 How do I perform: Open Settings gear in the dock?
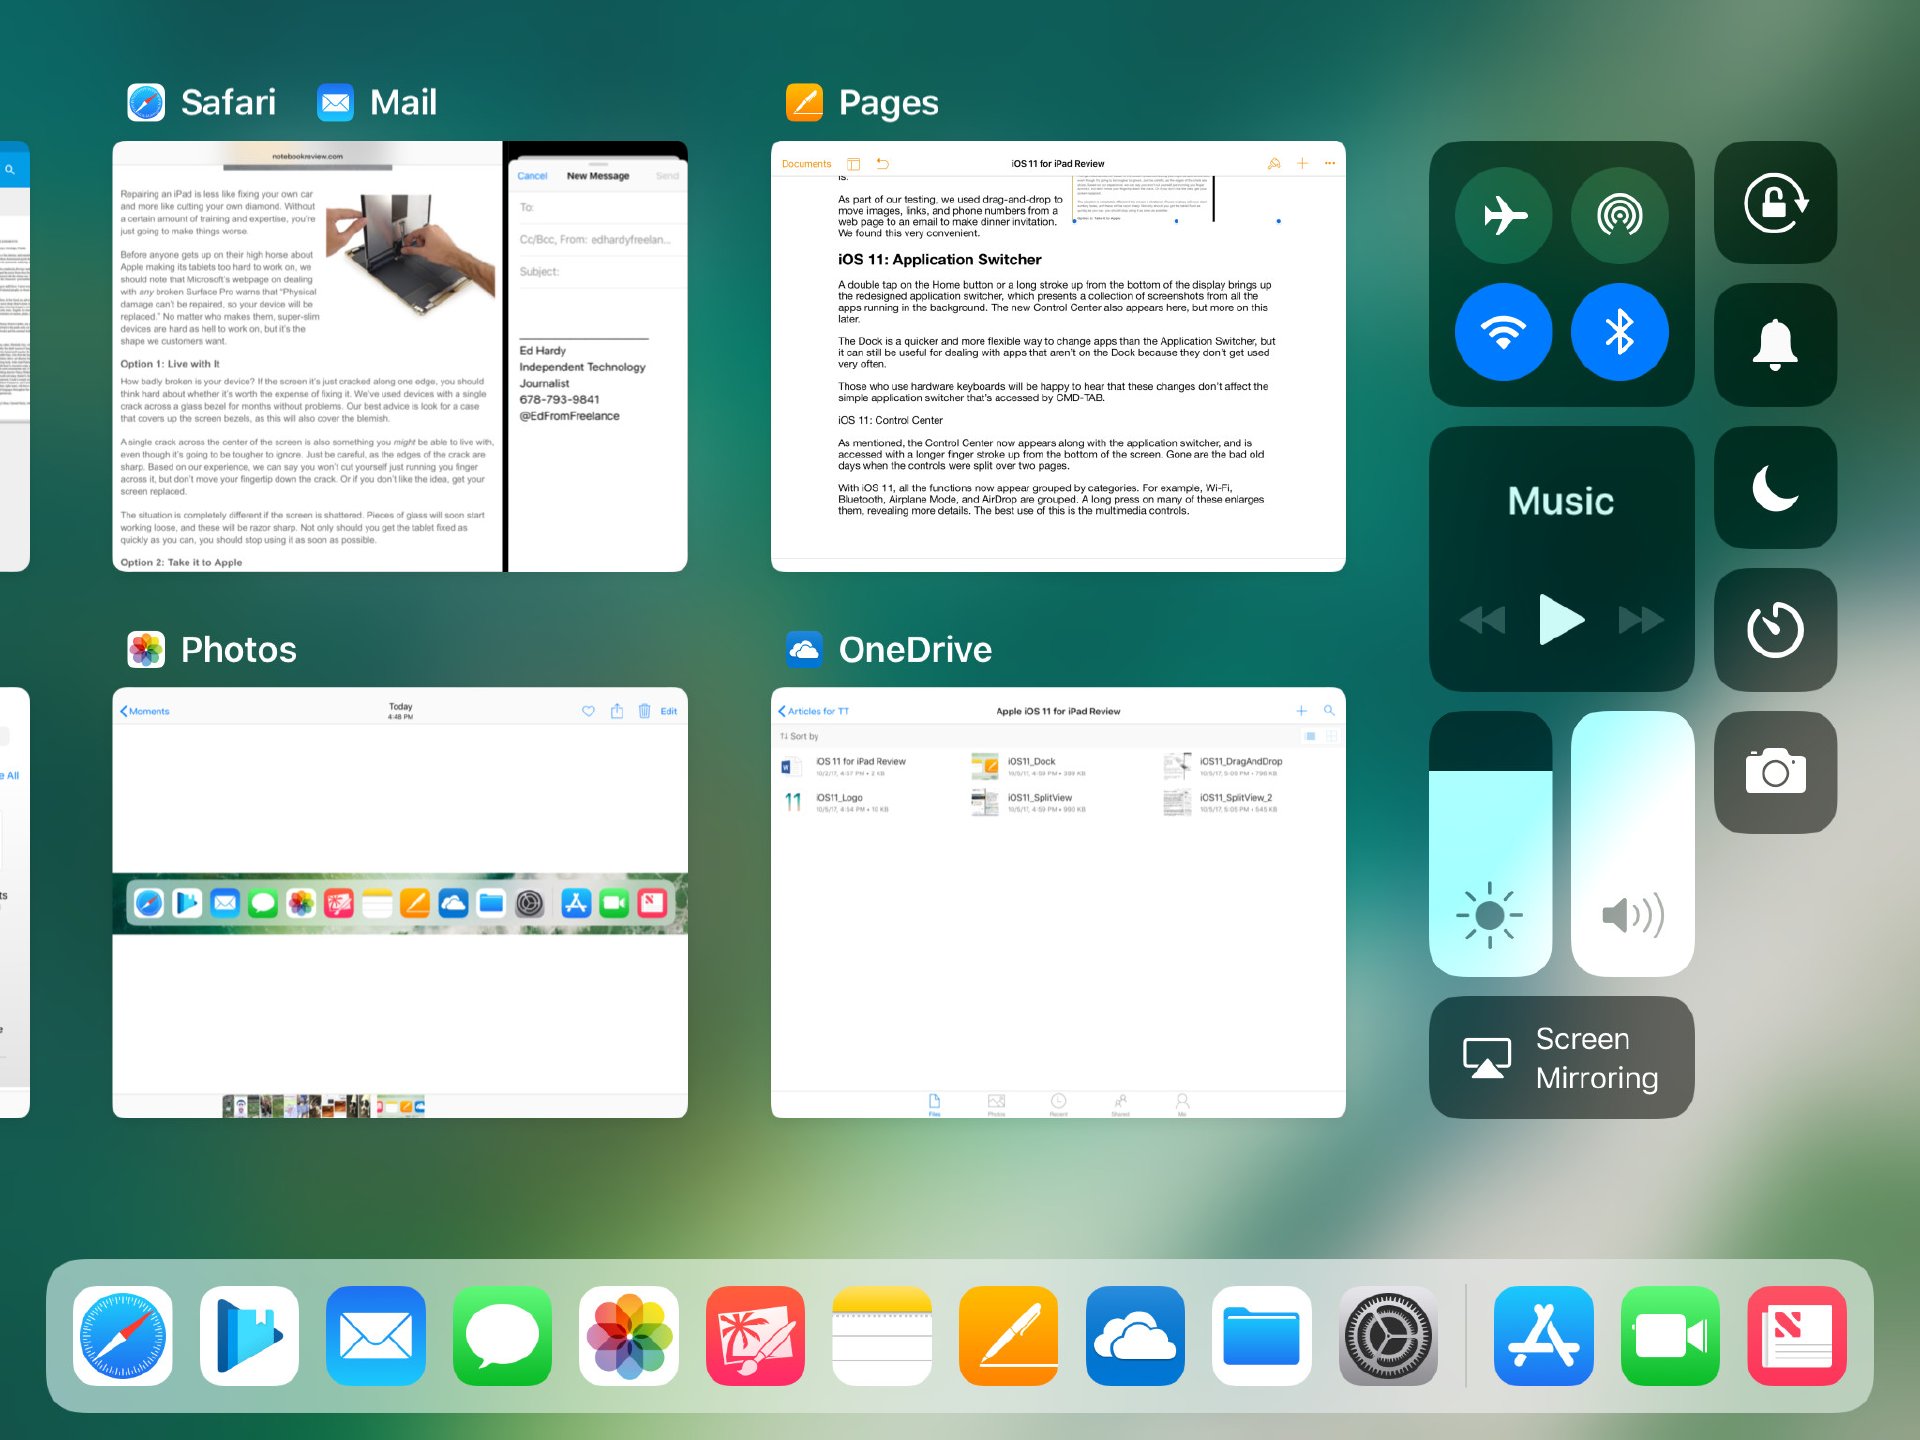[x=1388, y=1336]
